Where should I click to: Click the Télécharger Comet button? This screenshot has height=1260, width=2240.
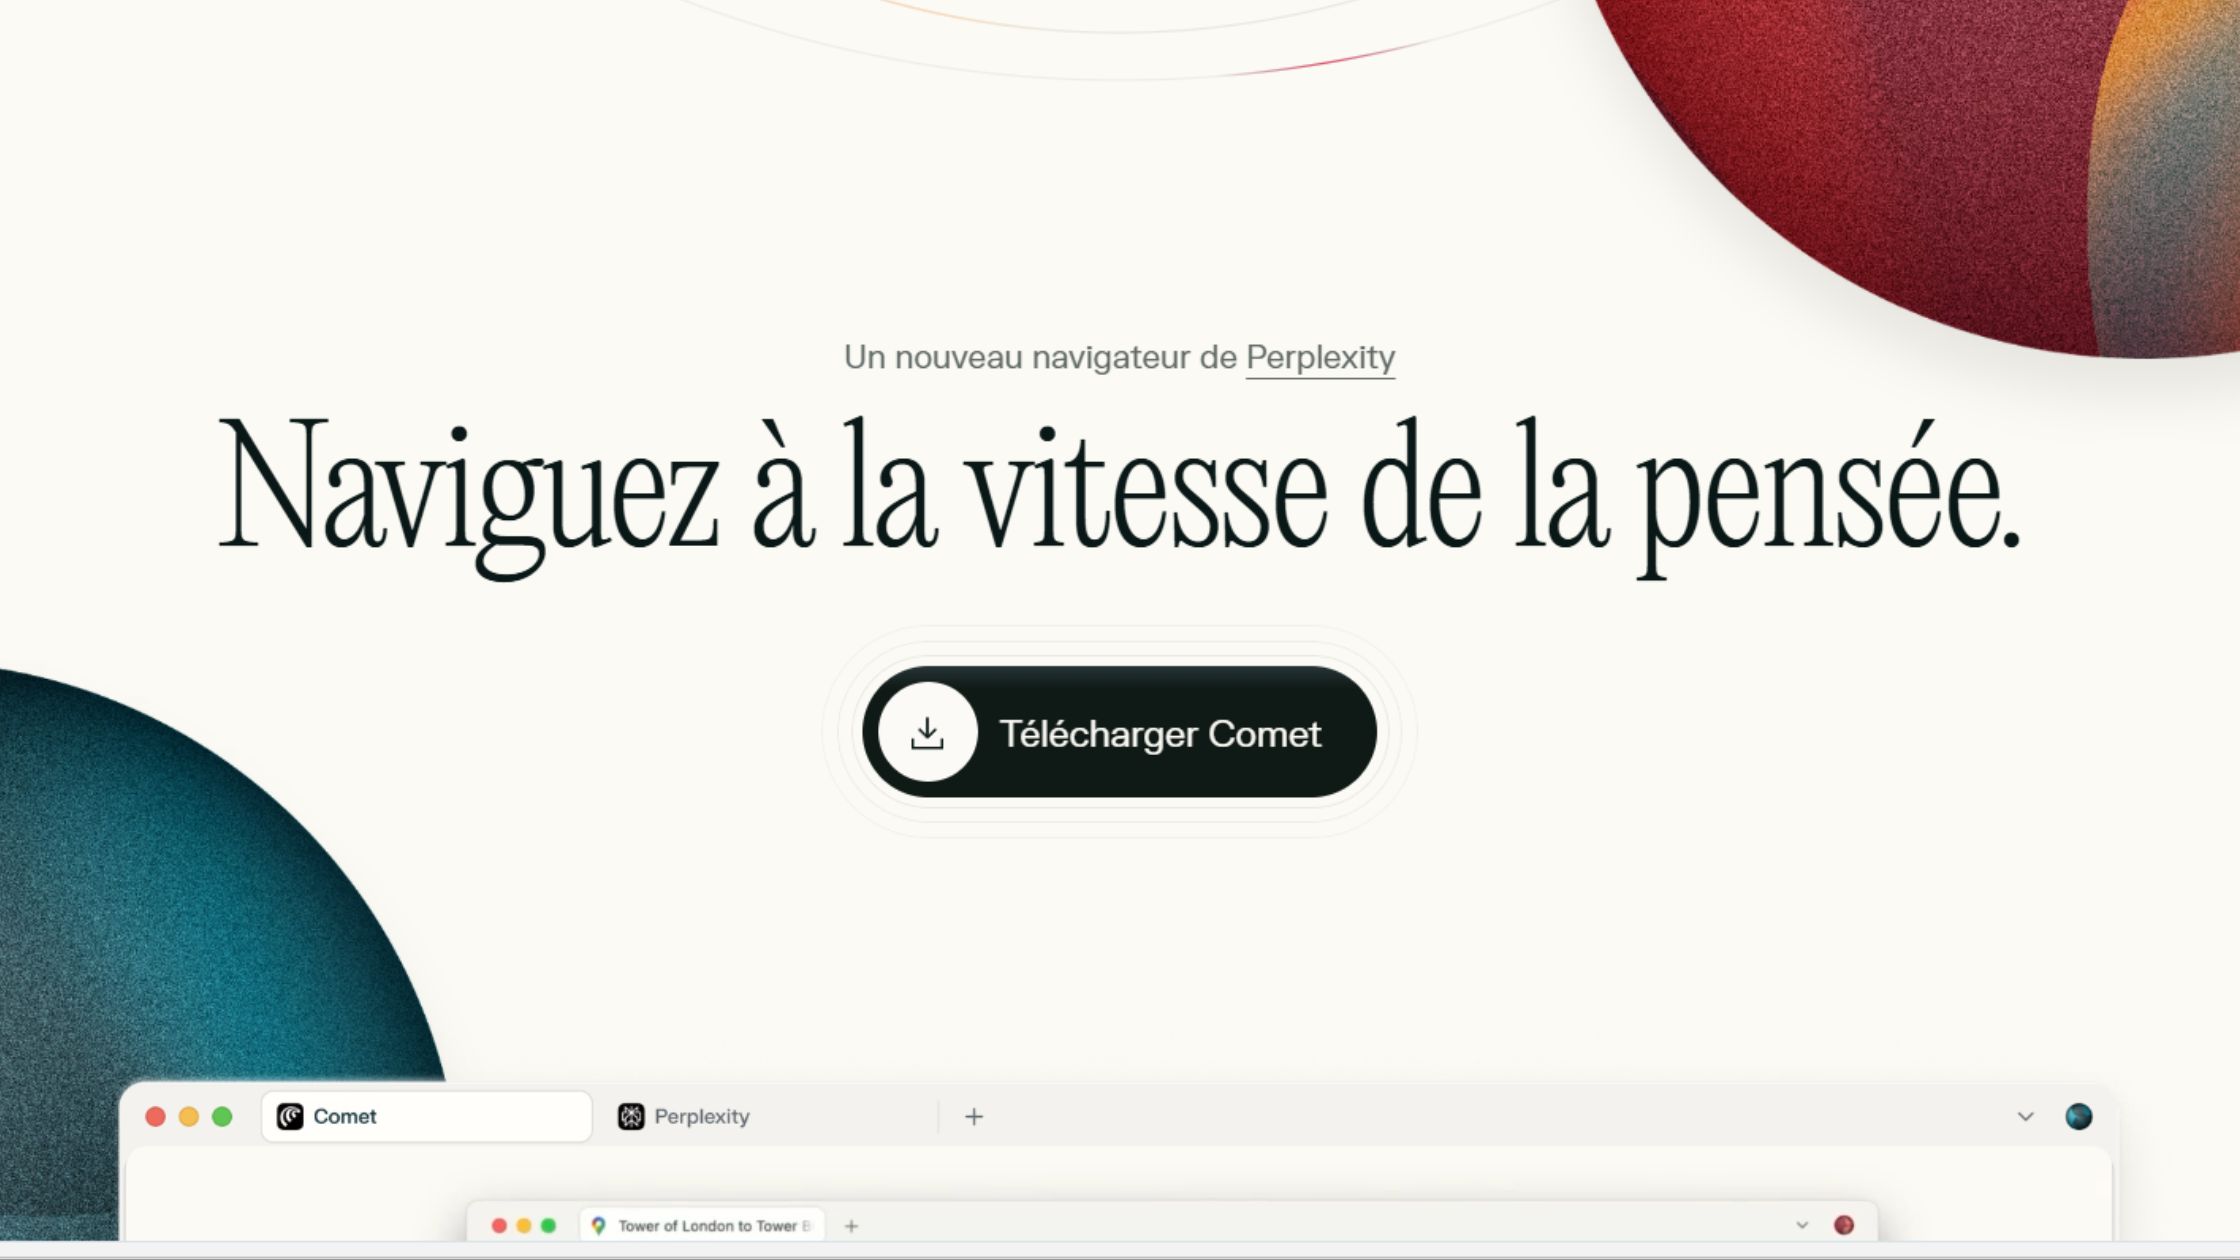click(x=1158, y=733)
